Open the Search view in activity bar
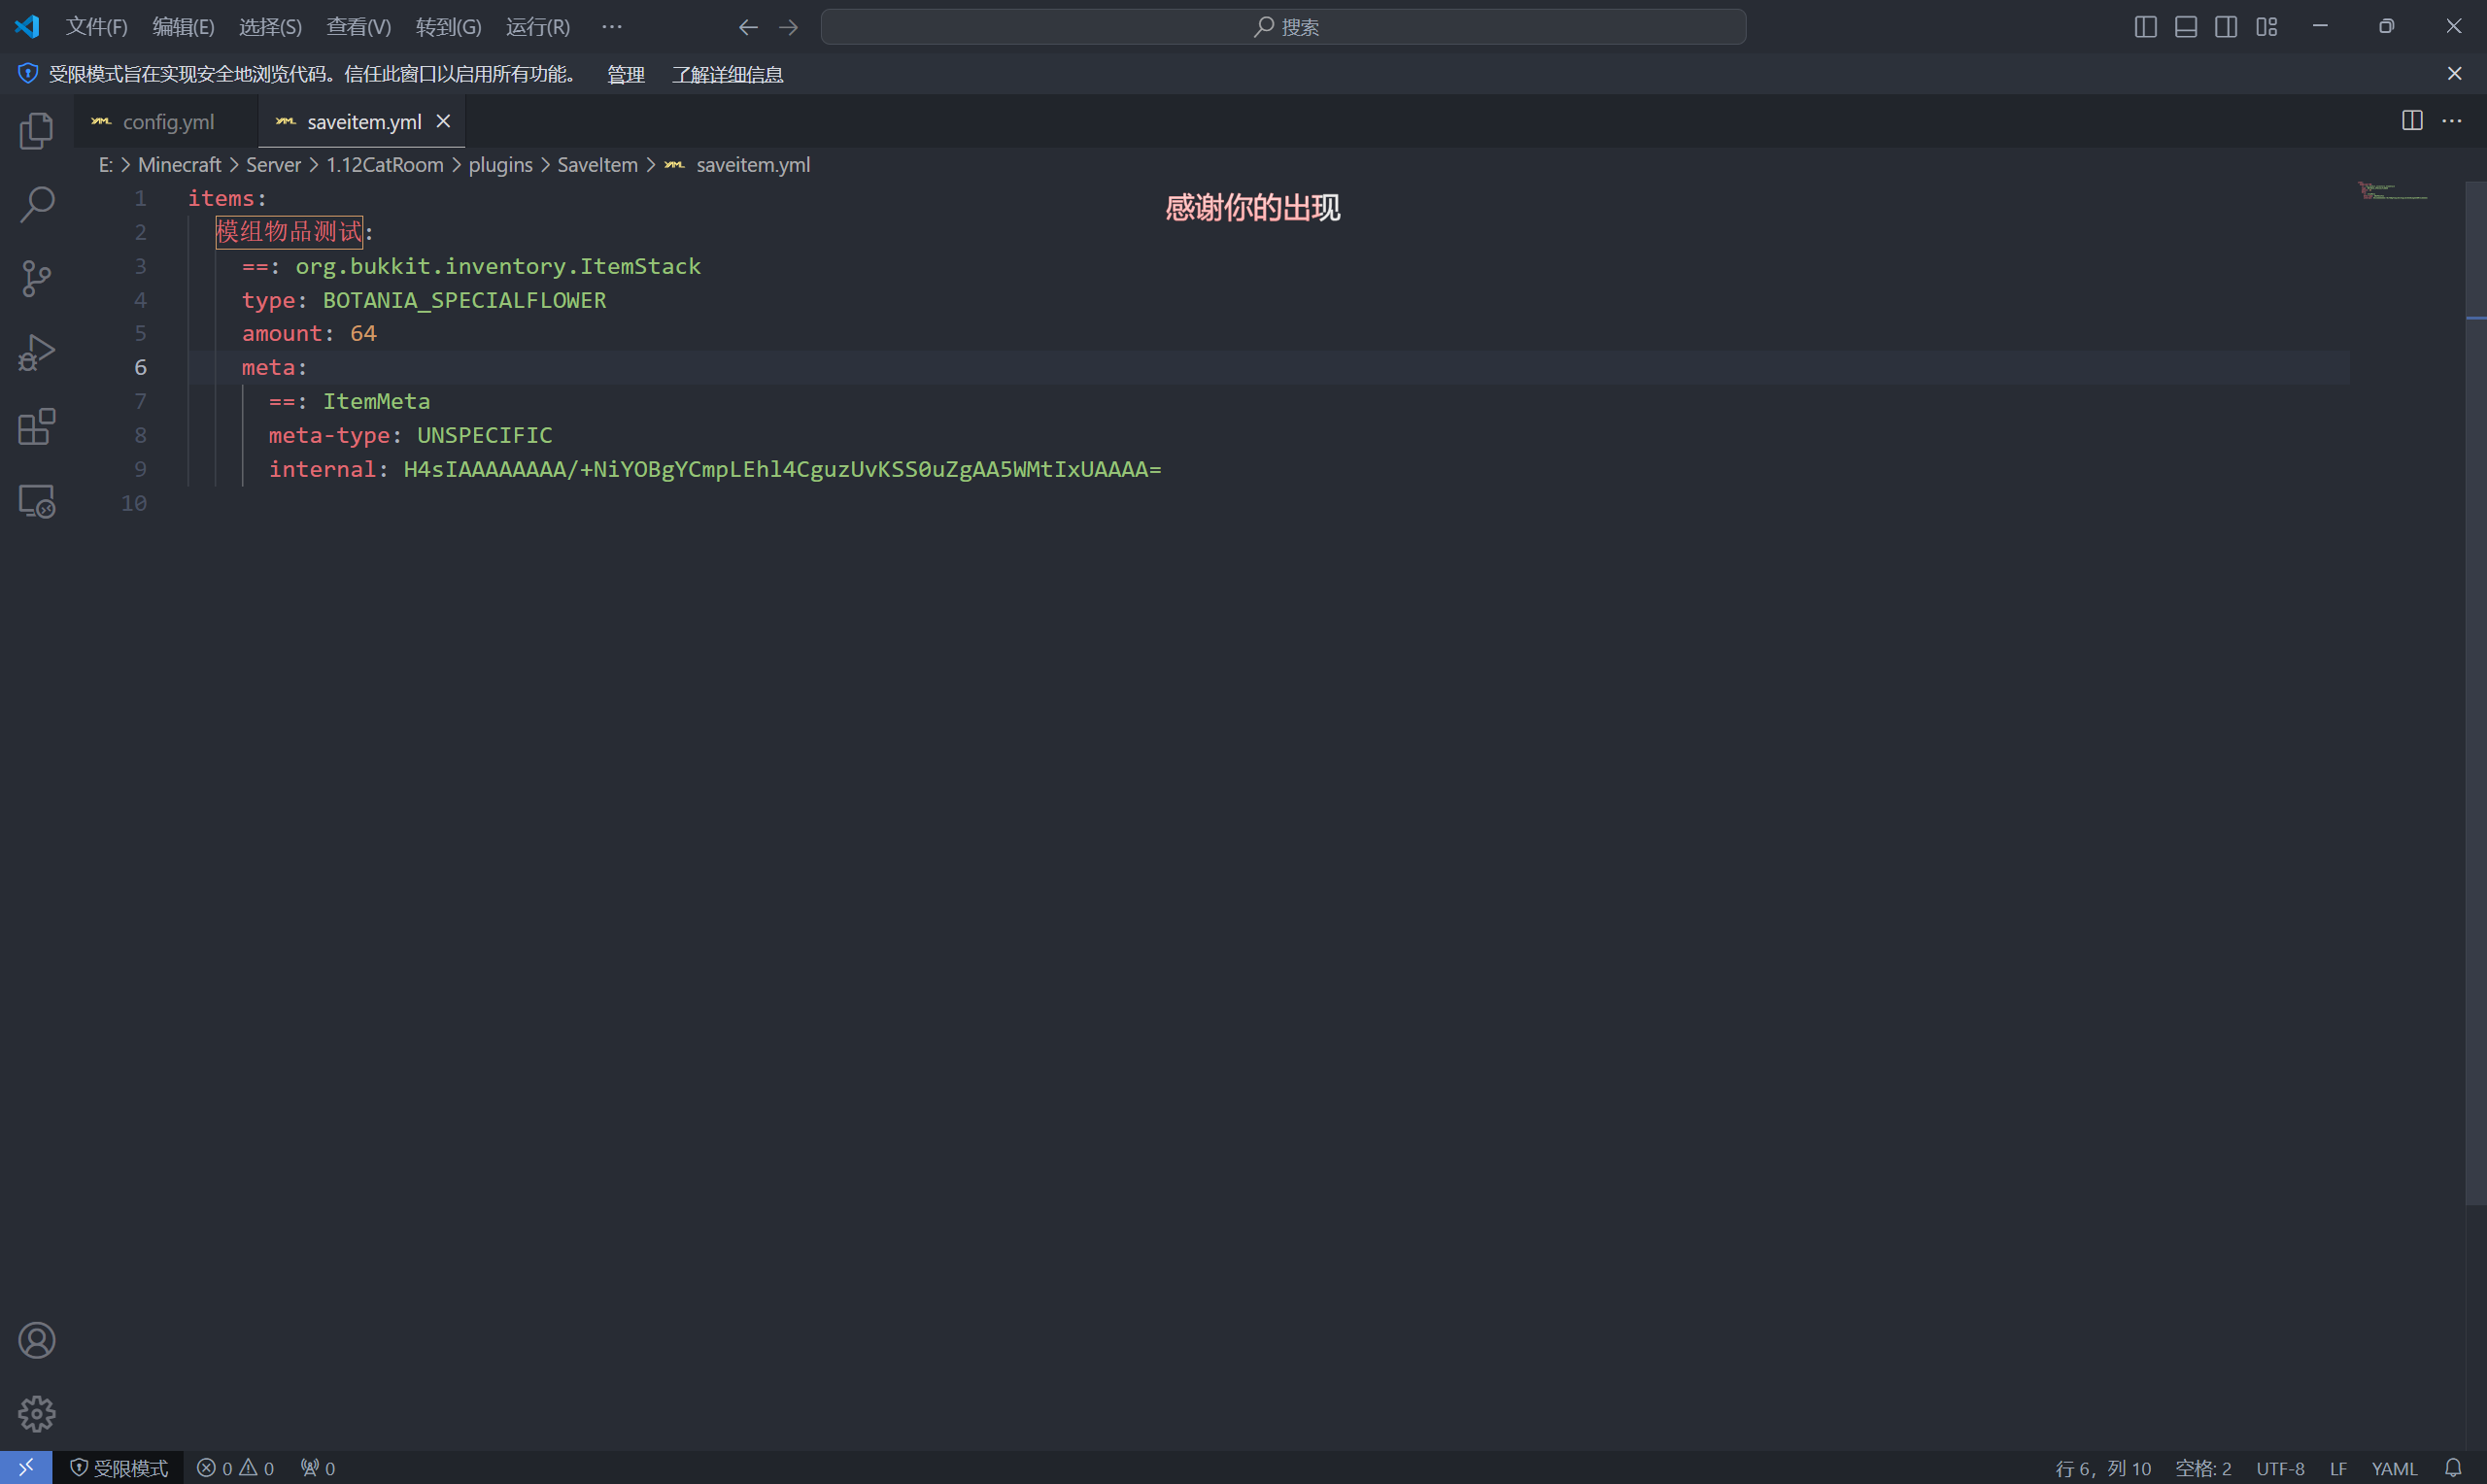The image size is (2487, 1484). [x=36, y=205]
